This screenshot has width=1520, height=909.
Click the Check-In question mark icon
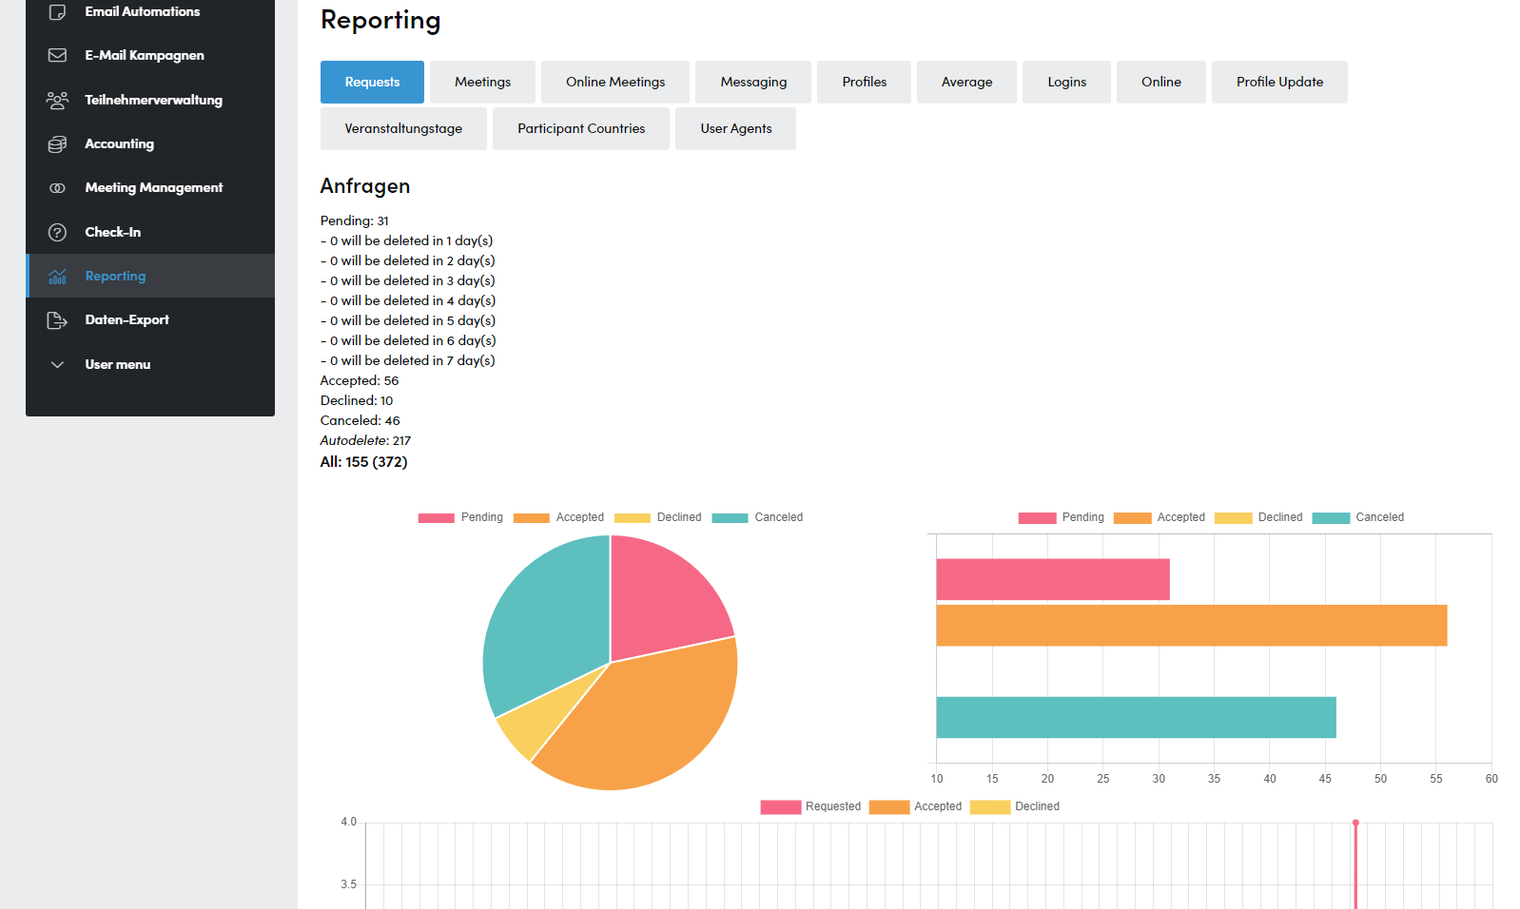tap(57, 232)
